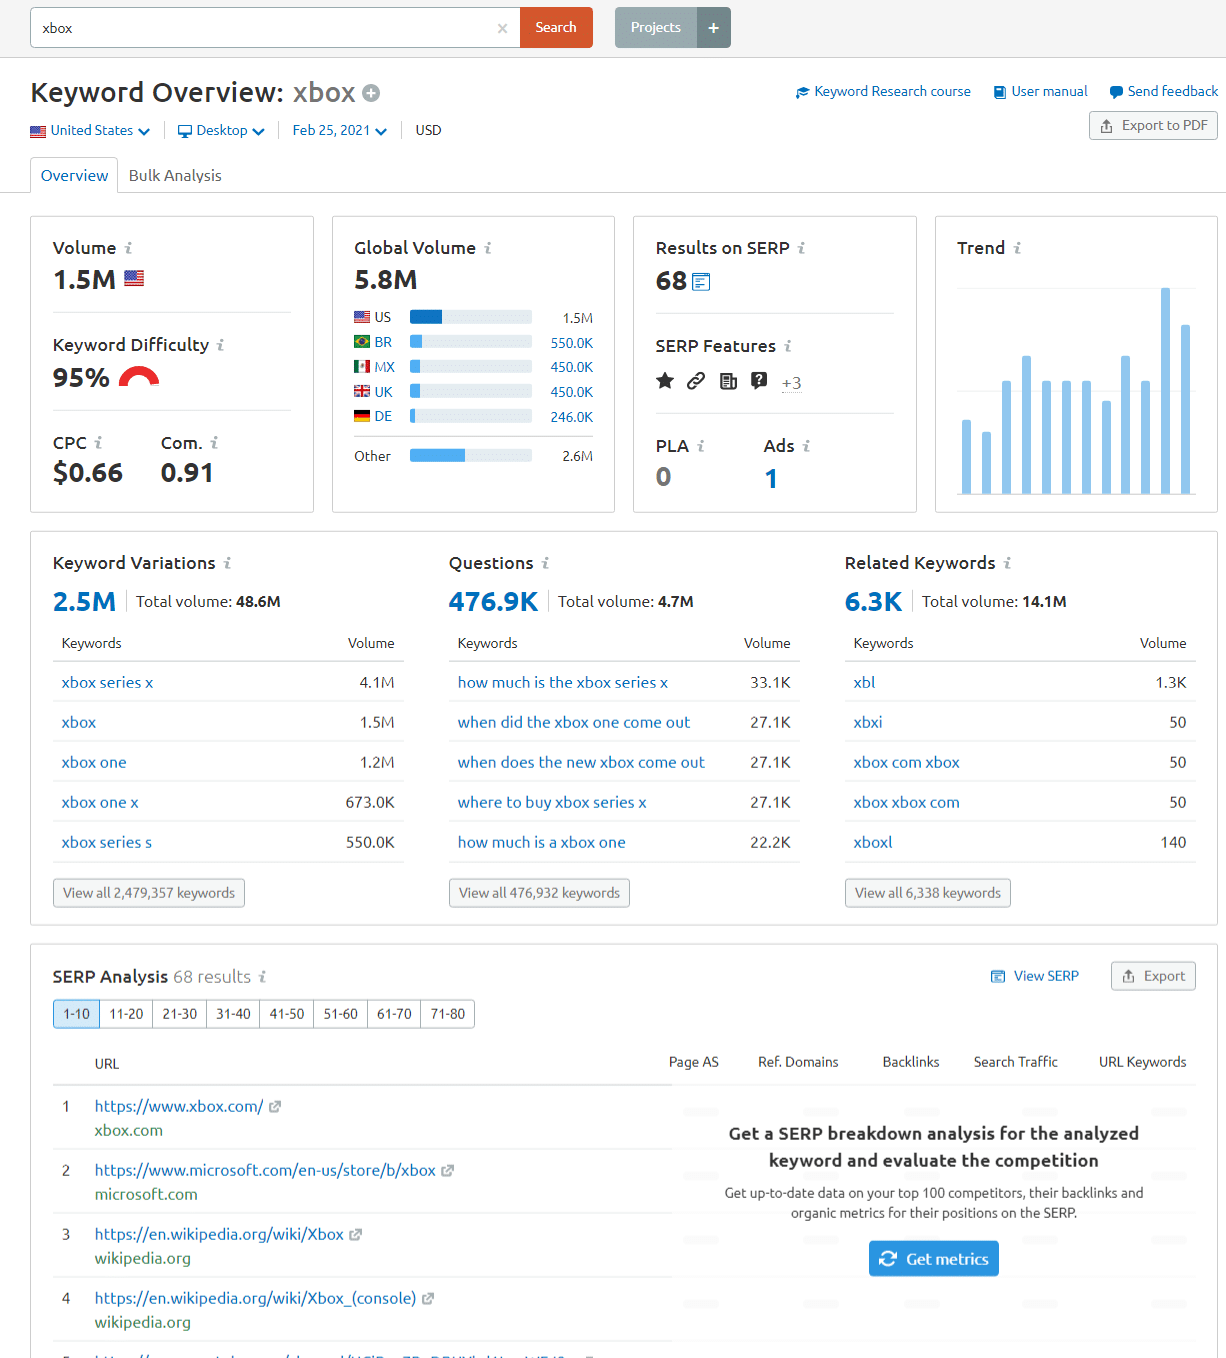The height and width of the screenshot is (1358, 1226).
Task: Click Export to PDF button
Action: [1153, 126]
